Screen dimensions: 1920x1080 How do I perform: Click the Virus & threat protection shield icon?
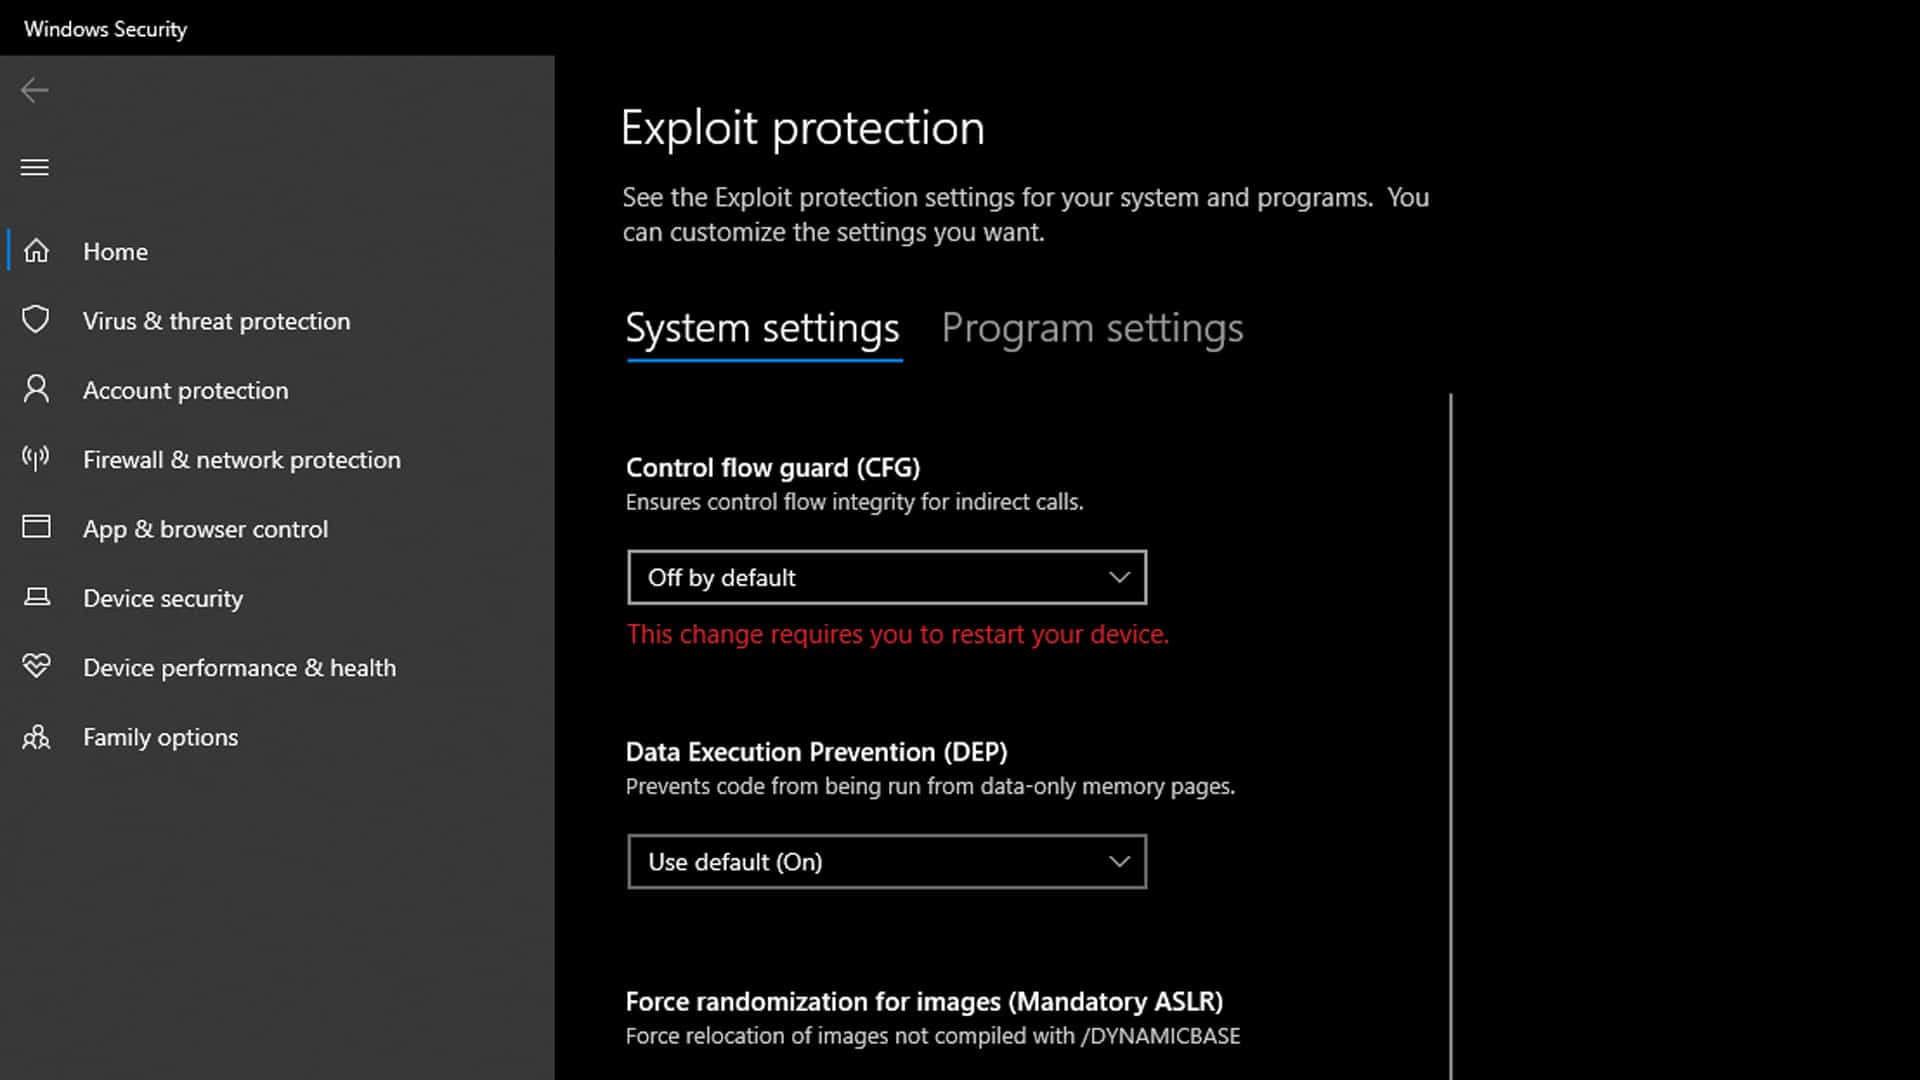point(36,320)
